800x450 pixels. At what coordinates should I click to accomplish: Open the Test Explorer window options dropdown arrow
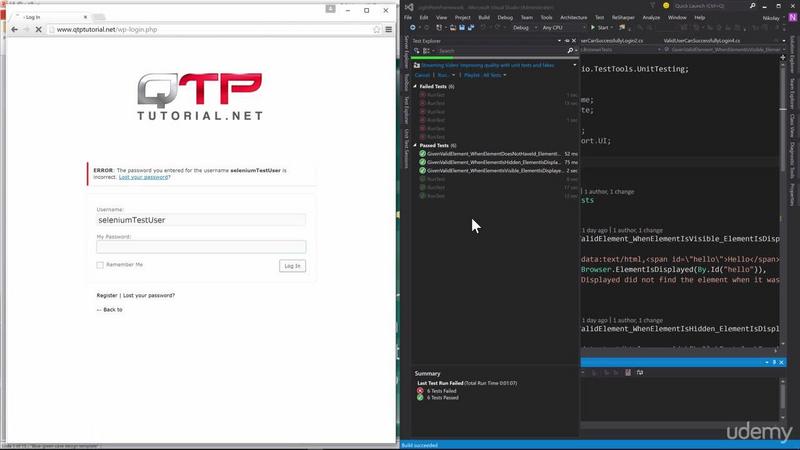point(560,41)
